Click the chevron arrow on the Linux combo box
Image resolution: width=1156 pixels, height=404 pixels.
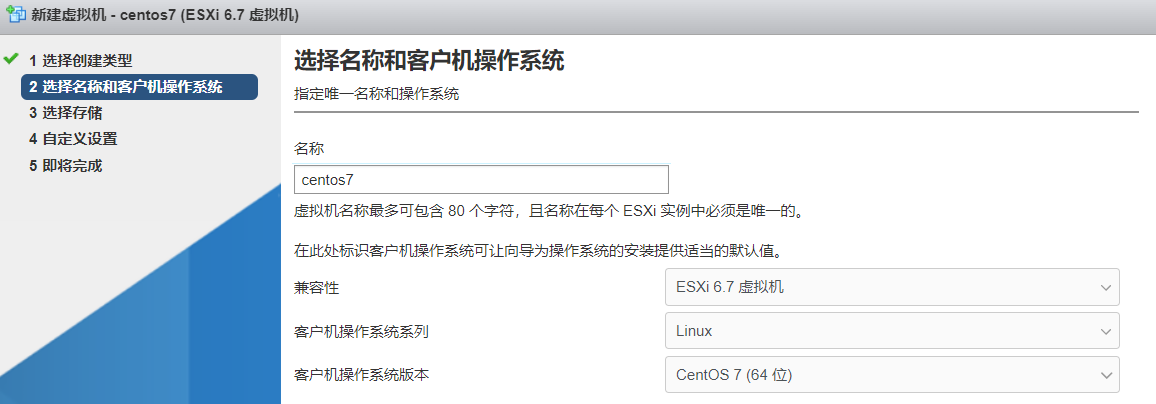[x=1105, y=332]
